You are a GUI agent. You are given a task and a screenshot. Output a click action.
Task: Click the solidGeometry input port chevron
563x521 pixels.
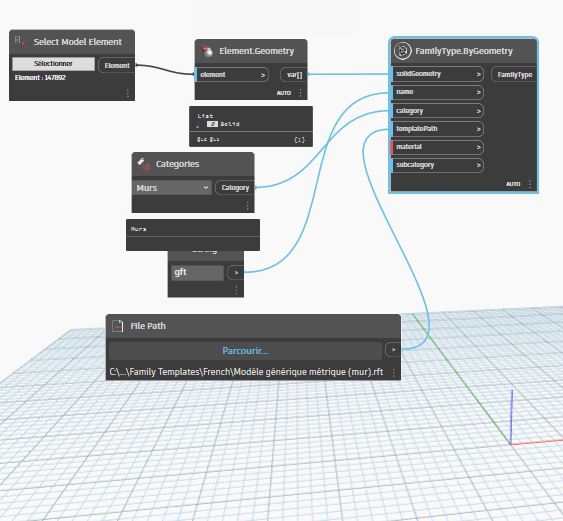[x=478, y=74]
